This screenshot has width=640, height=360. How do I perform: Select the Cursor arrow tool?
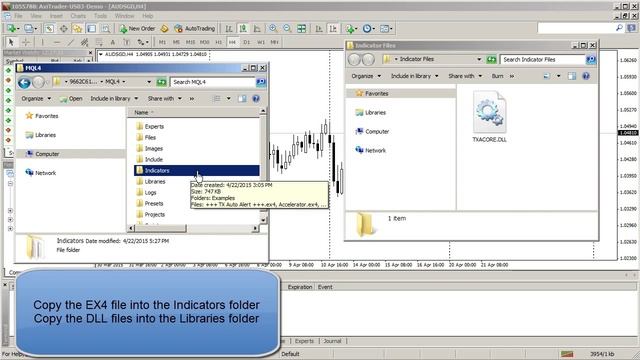click(x=11, y=42)
